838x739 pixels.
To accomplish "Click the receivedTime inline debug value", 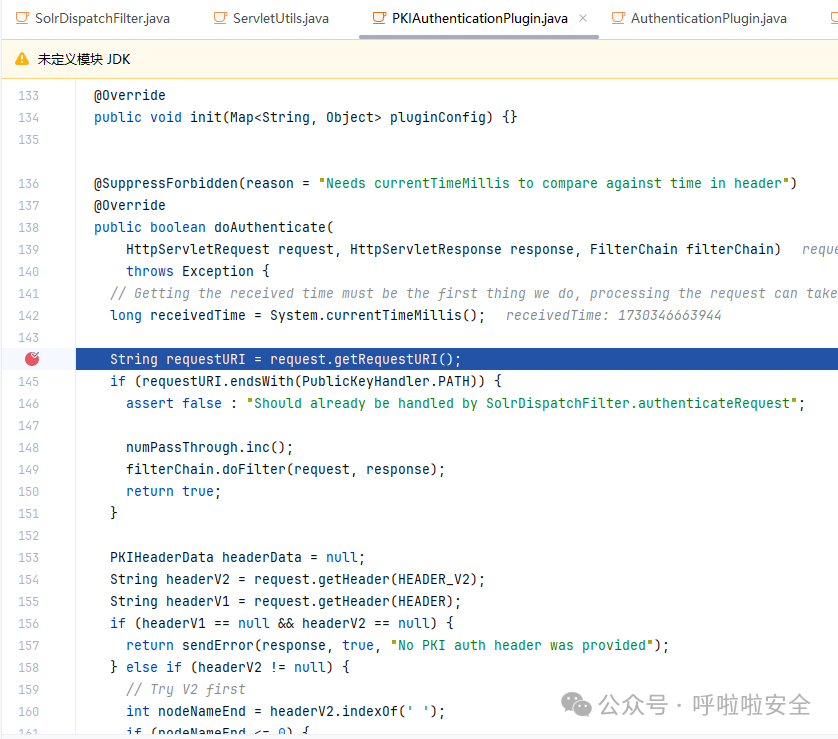I will (614, 316).
